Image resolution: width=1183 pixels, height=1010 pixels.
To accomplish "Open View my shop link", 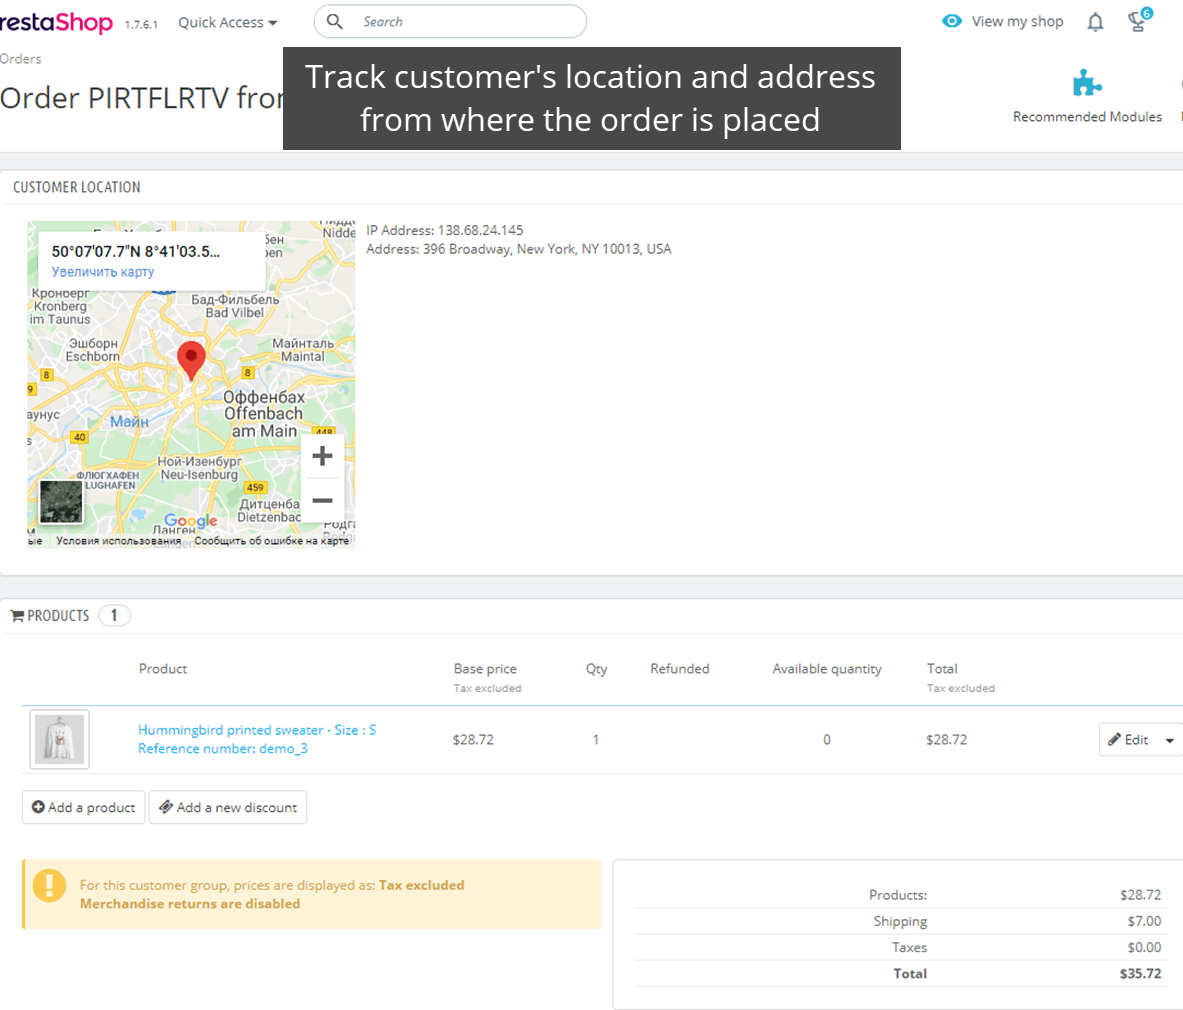I will [1017, 21].
